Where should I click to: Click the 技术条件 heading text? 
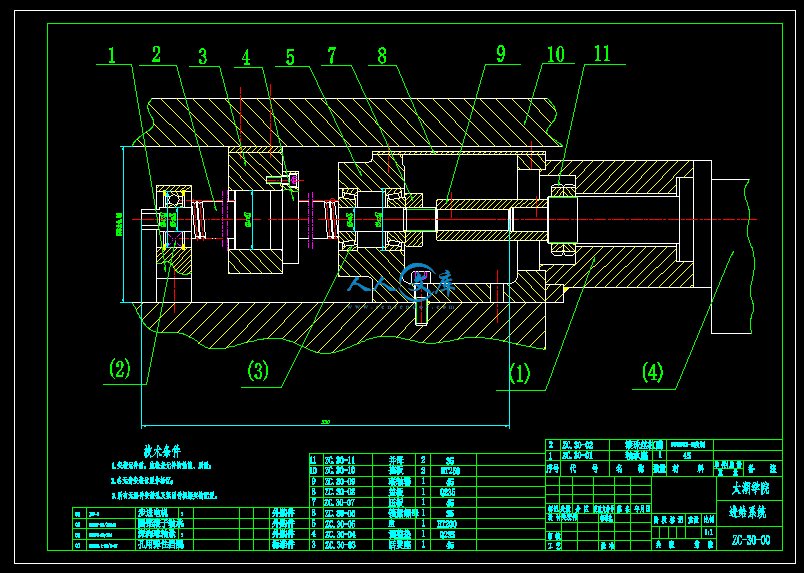162,451
